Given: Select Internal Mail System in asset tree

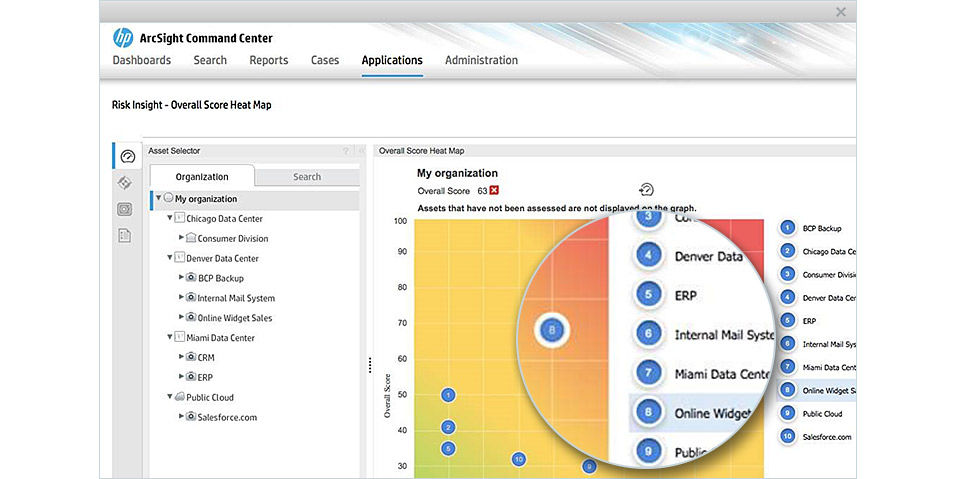Looking at the screenshot, I should [235, 298].
